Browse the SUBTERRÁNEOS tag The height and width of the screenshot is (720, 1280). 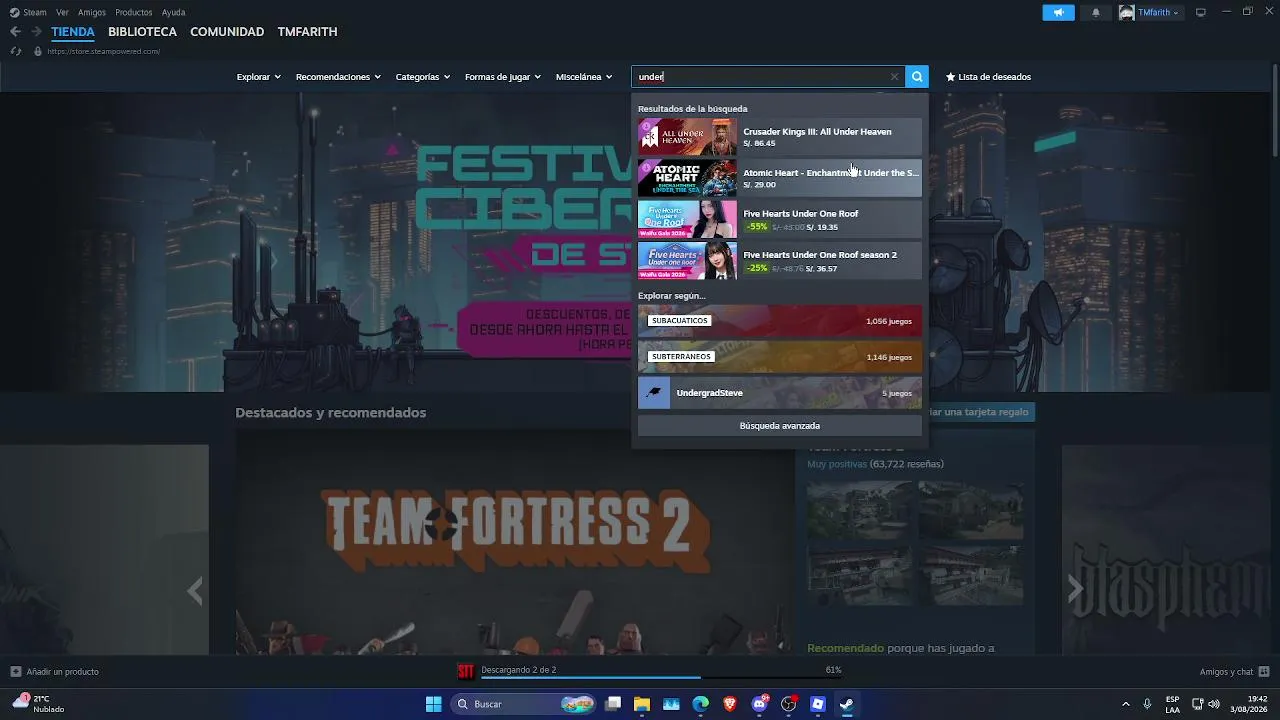coord(780,357)
